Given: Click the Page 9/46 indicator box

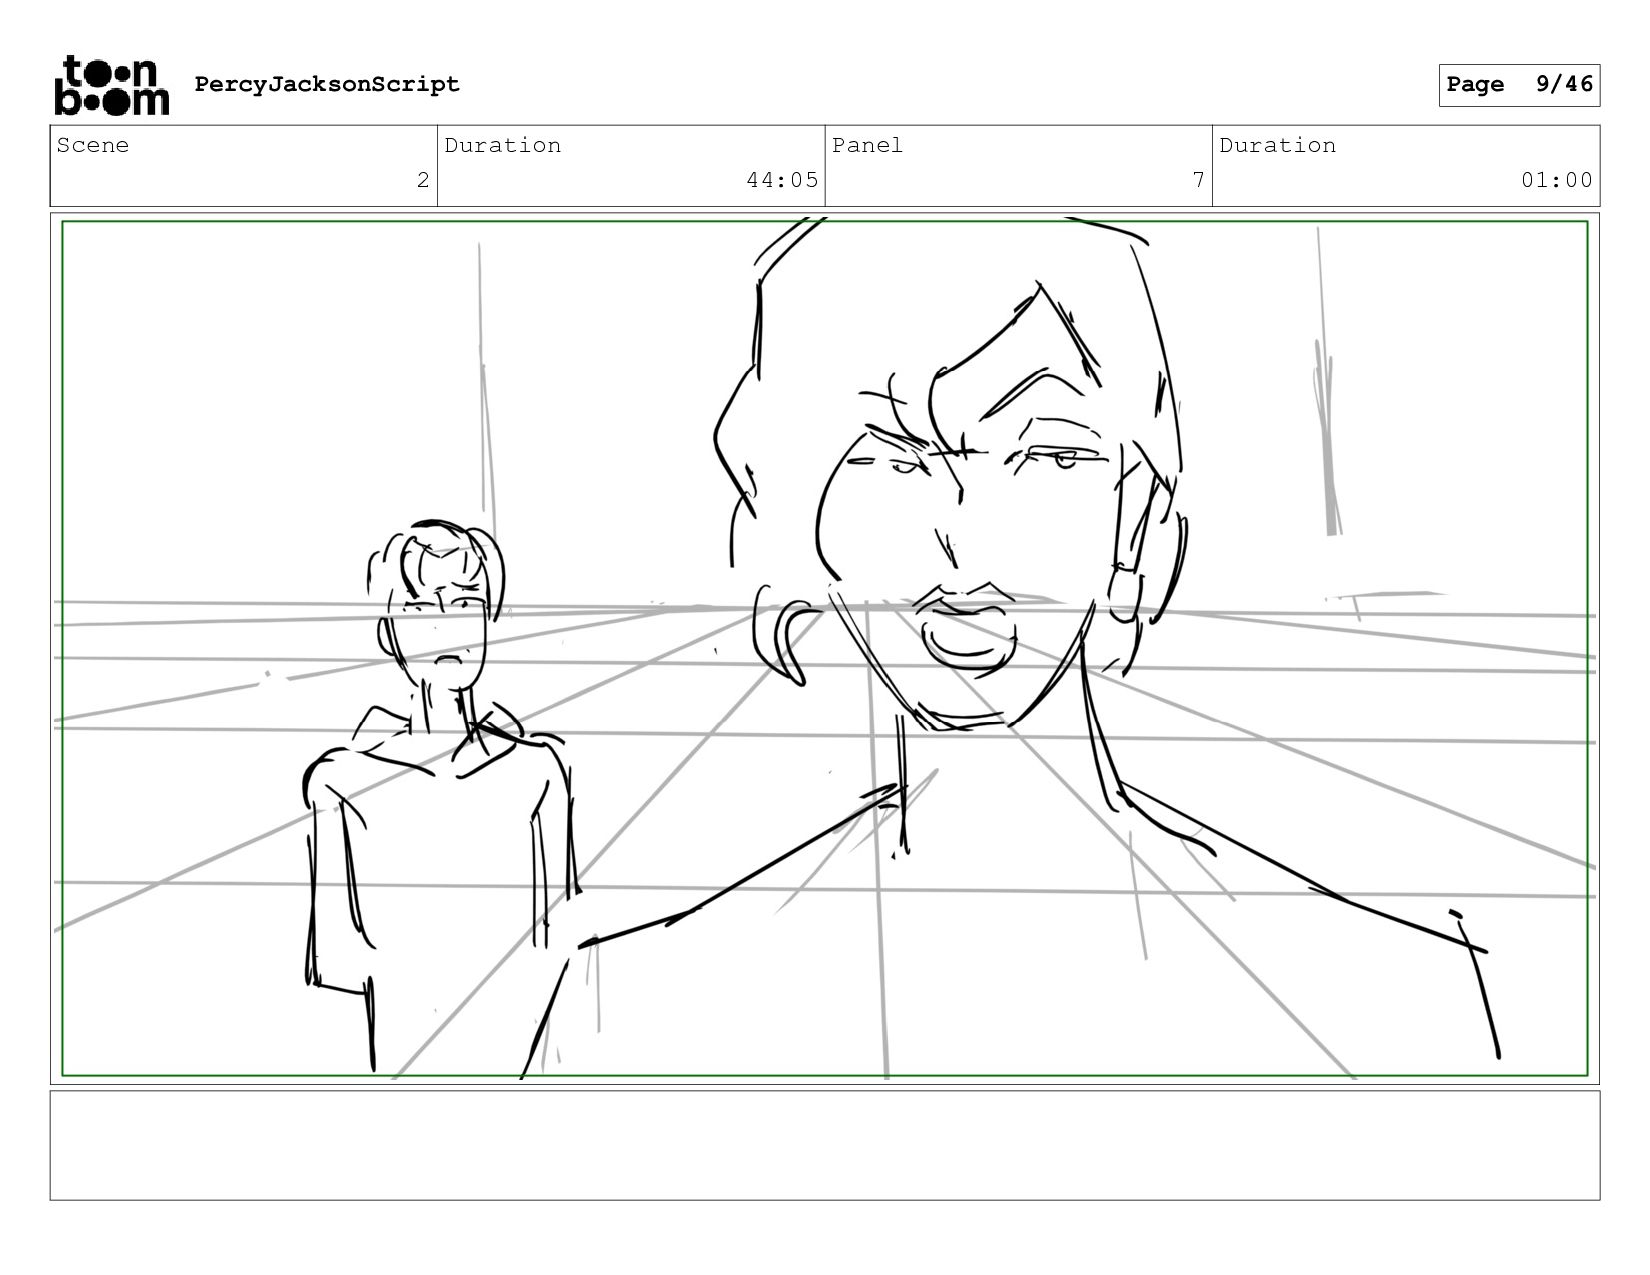Looking at the screenshot, I should click(x=1519, y=85).
